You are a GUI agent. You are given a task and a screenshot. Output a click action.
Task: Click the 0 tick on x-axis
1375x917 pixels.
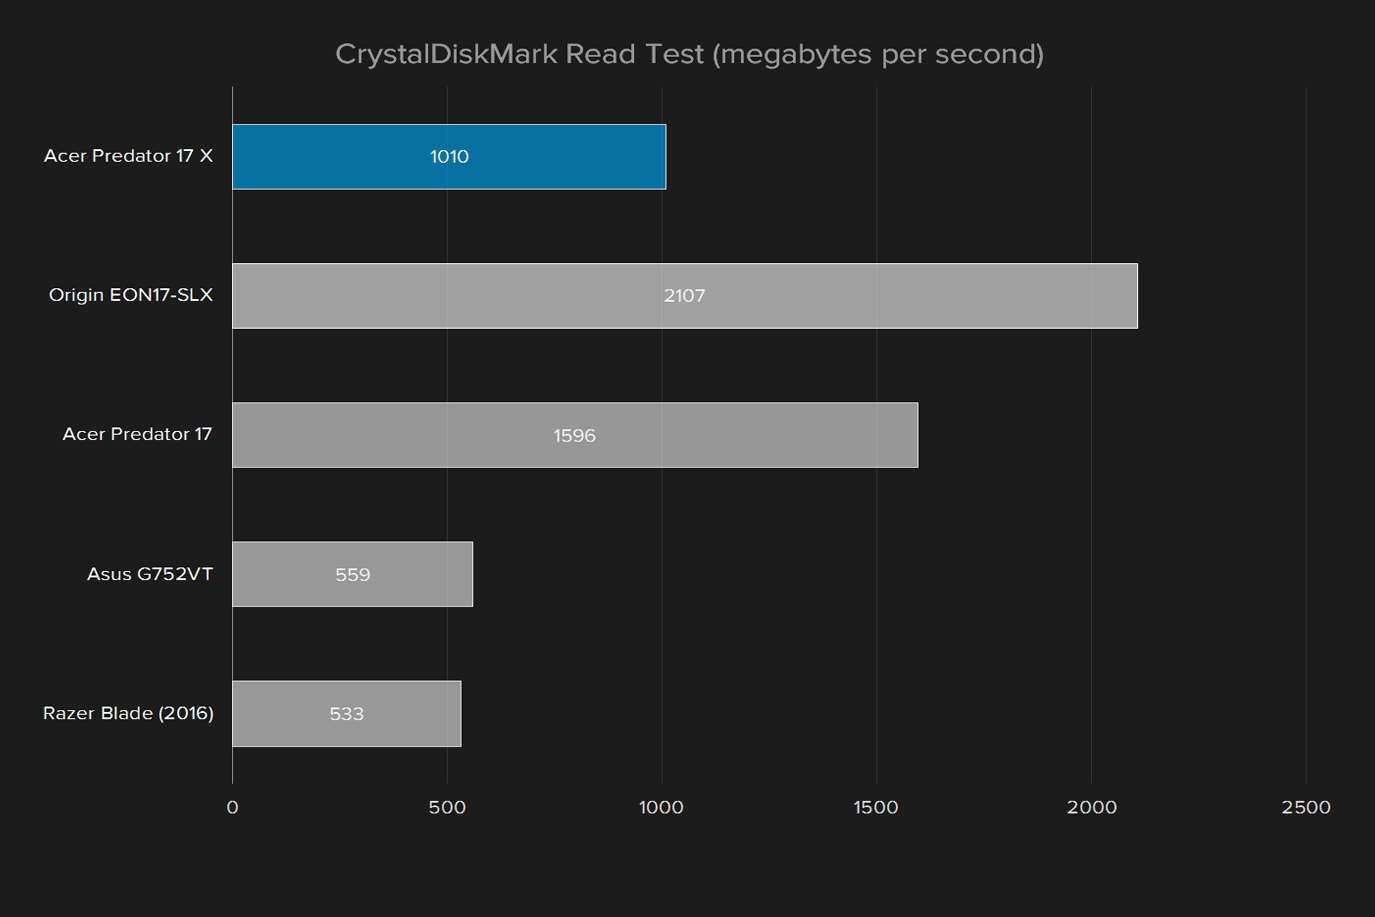point(233,808)
